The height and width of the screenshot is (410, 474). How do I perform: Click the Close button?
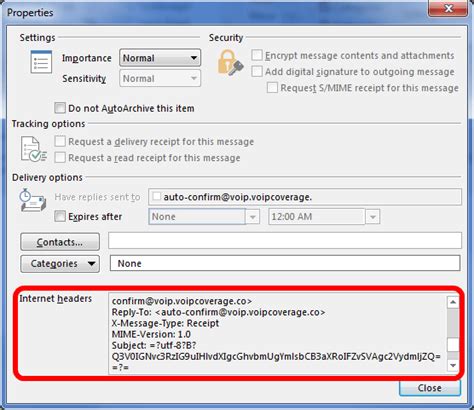pos(430,388)
